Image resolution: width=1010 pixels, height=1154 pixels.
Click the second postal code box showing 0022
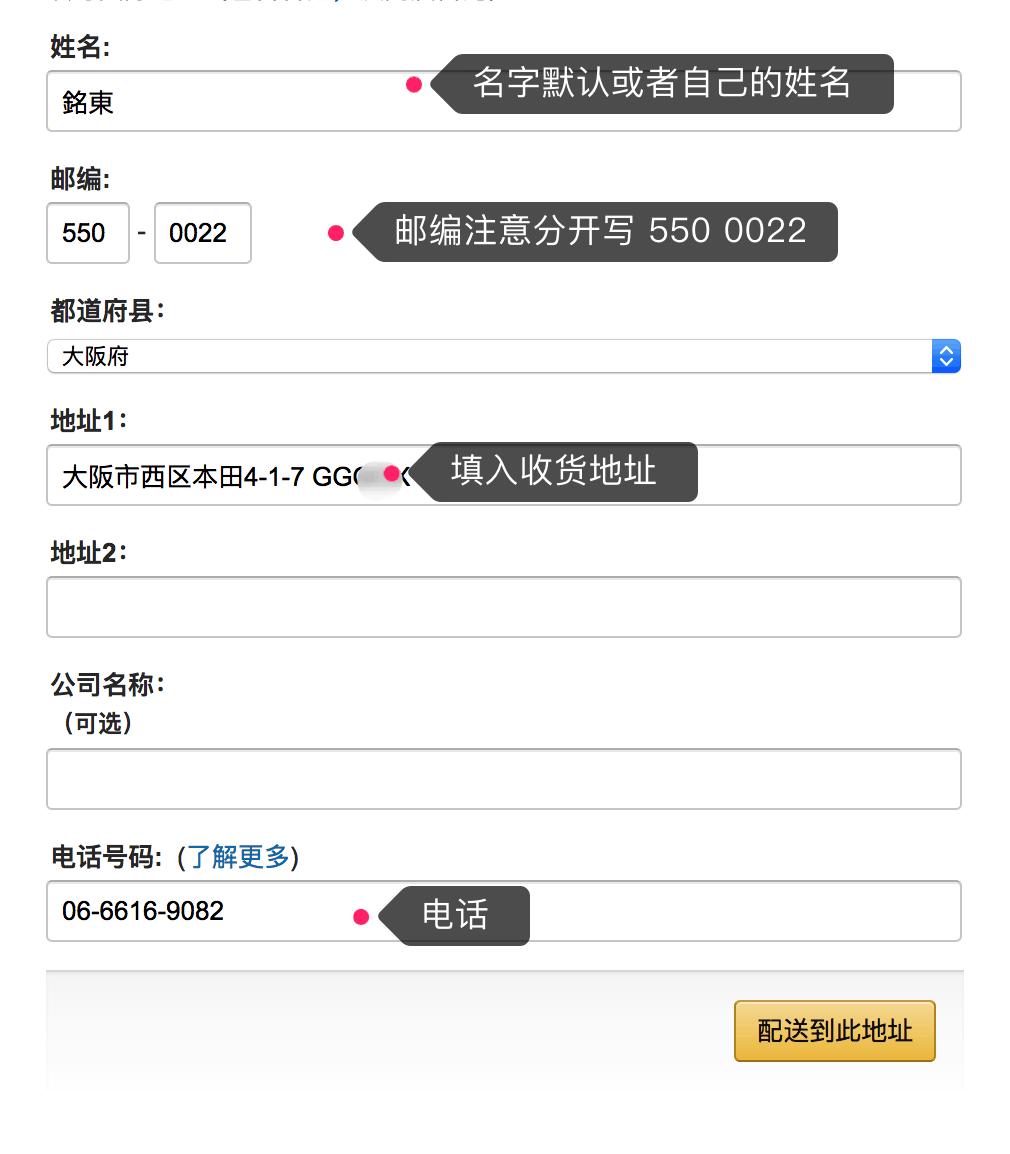coord(202,233)
